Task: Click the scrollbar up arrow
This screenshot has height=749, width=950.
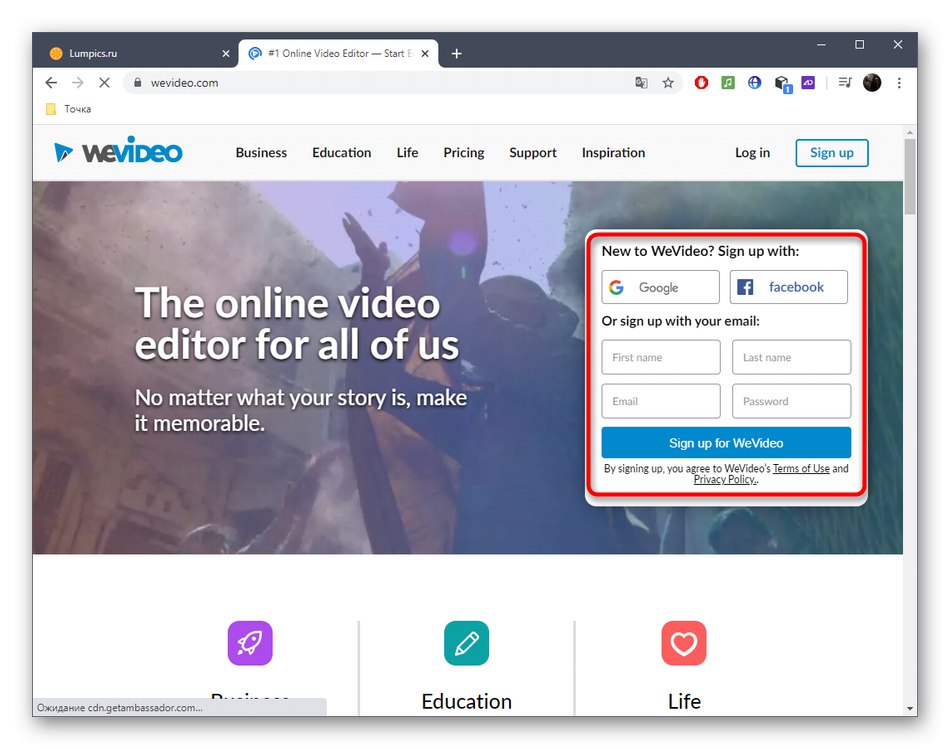Action: coord(909,131)
